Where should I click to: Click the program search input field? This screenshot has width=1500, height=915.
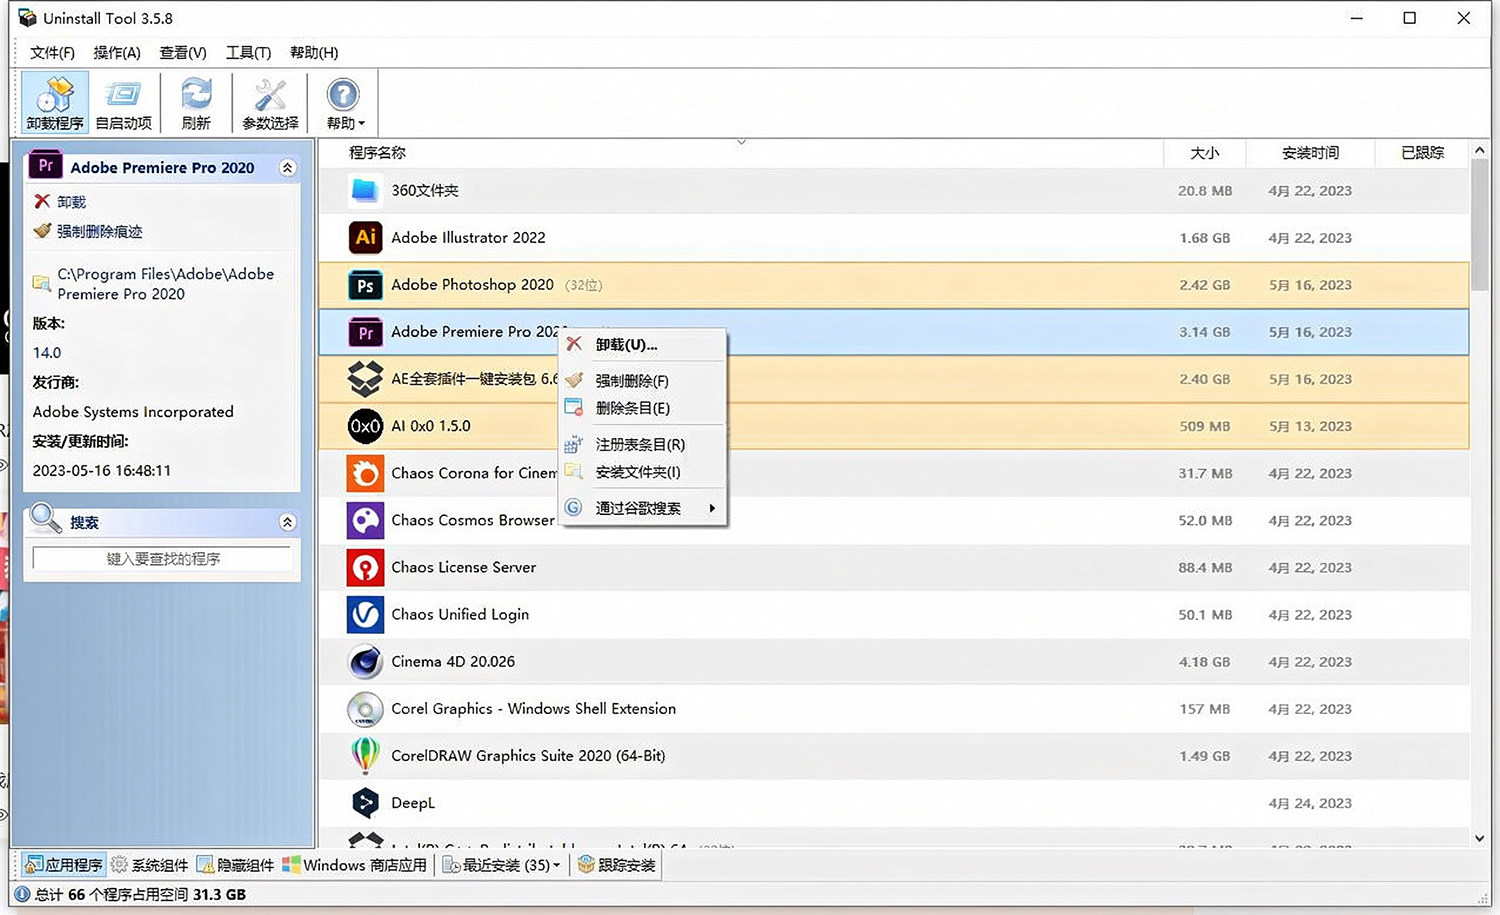tap(162, 559)
